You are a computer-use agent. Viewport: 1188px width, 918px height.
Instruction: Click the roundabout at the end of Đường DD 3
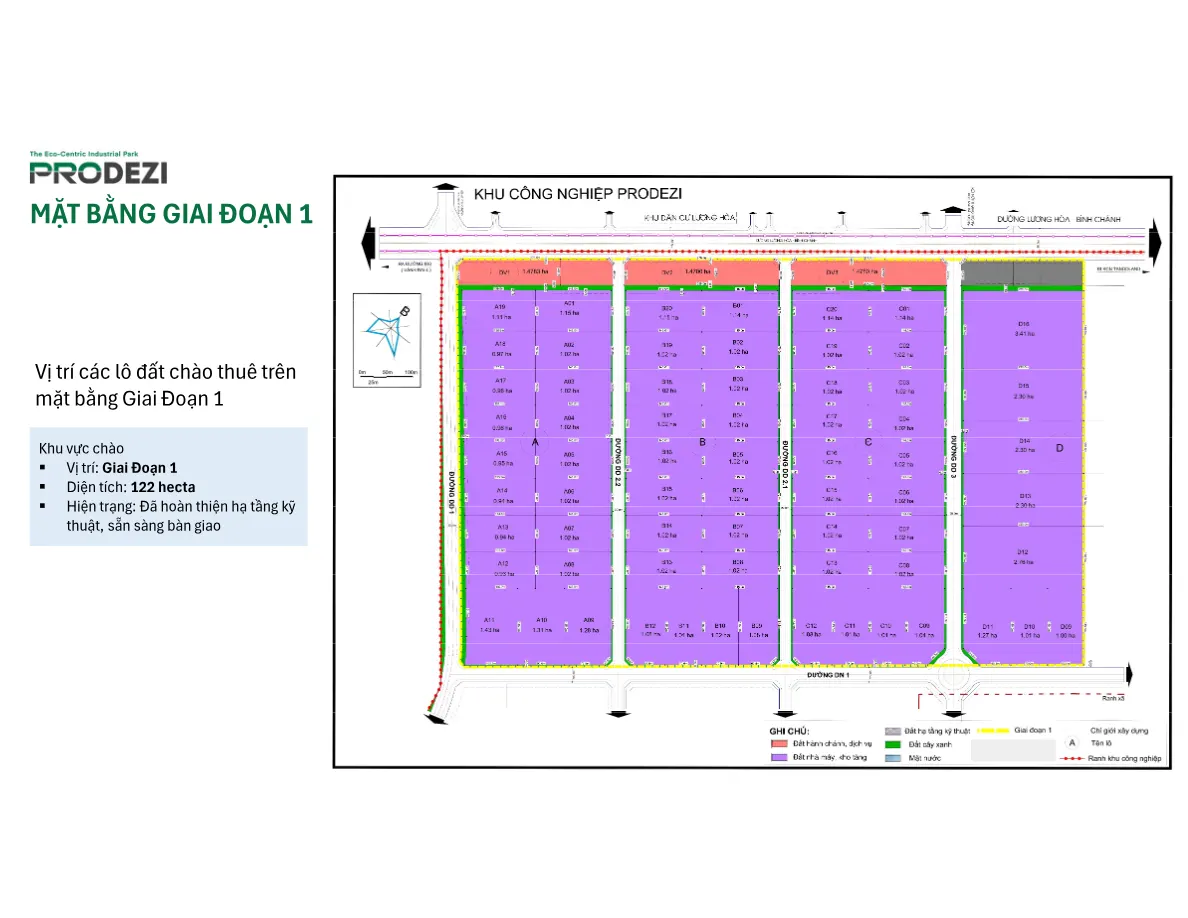[953, 675]
